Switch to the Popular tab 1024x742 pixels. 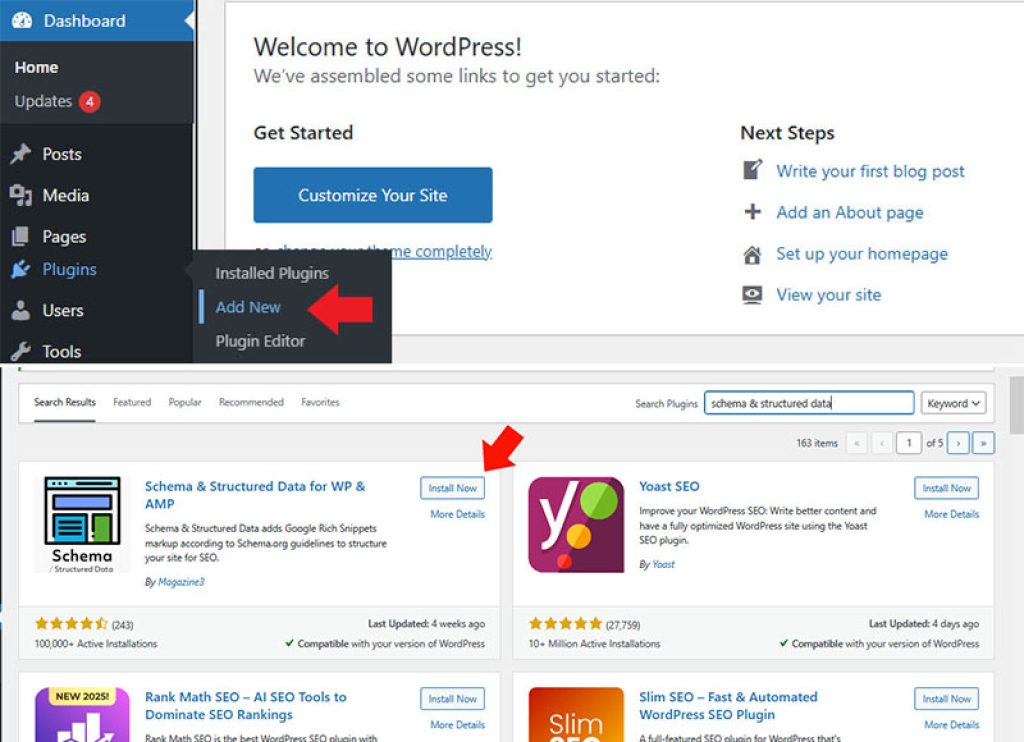(185, 402)
